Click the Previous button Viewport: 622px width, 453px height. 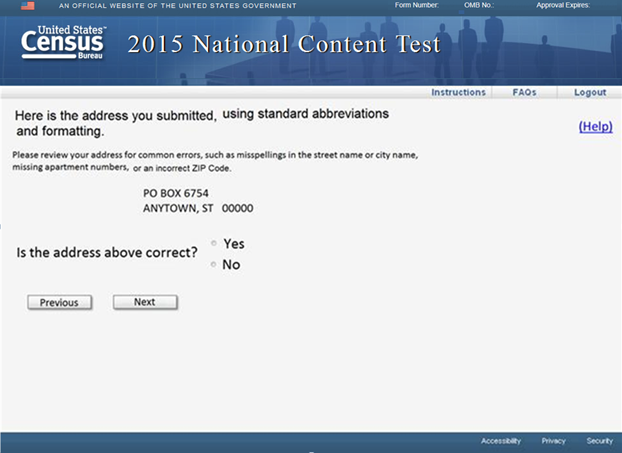60,302
